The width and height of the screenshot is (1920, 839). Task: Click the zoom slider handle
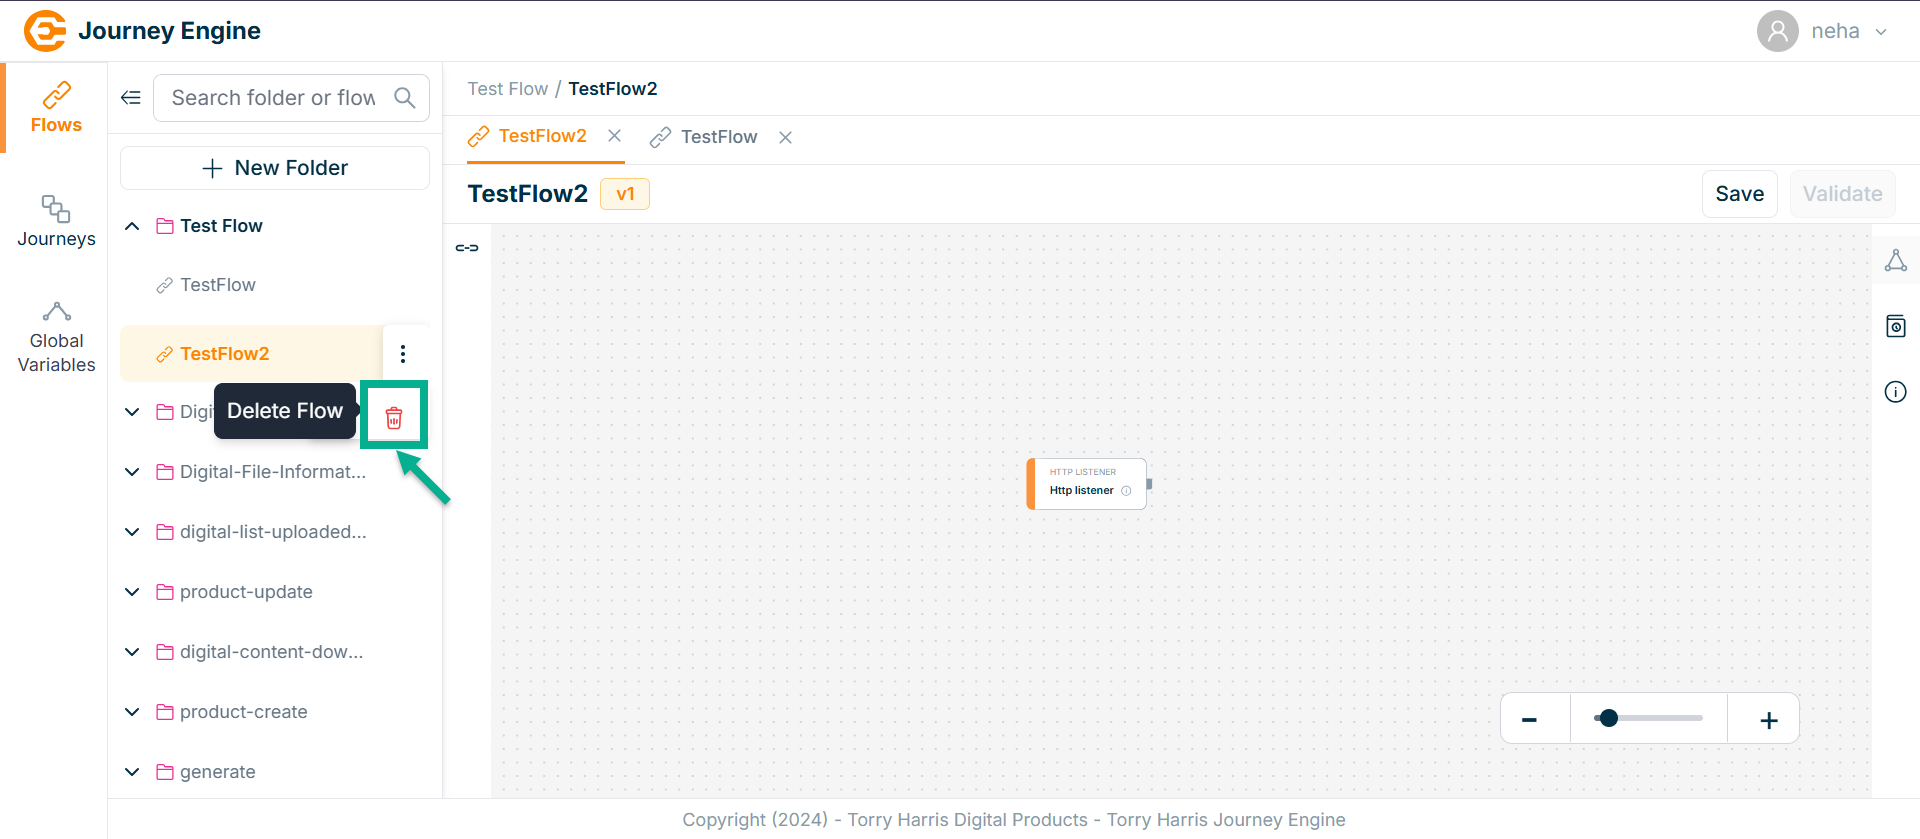point(1608,718)
